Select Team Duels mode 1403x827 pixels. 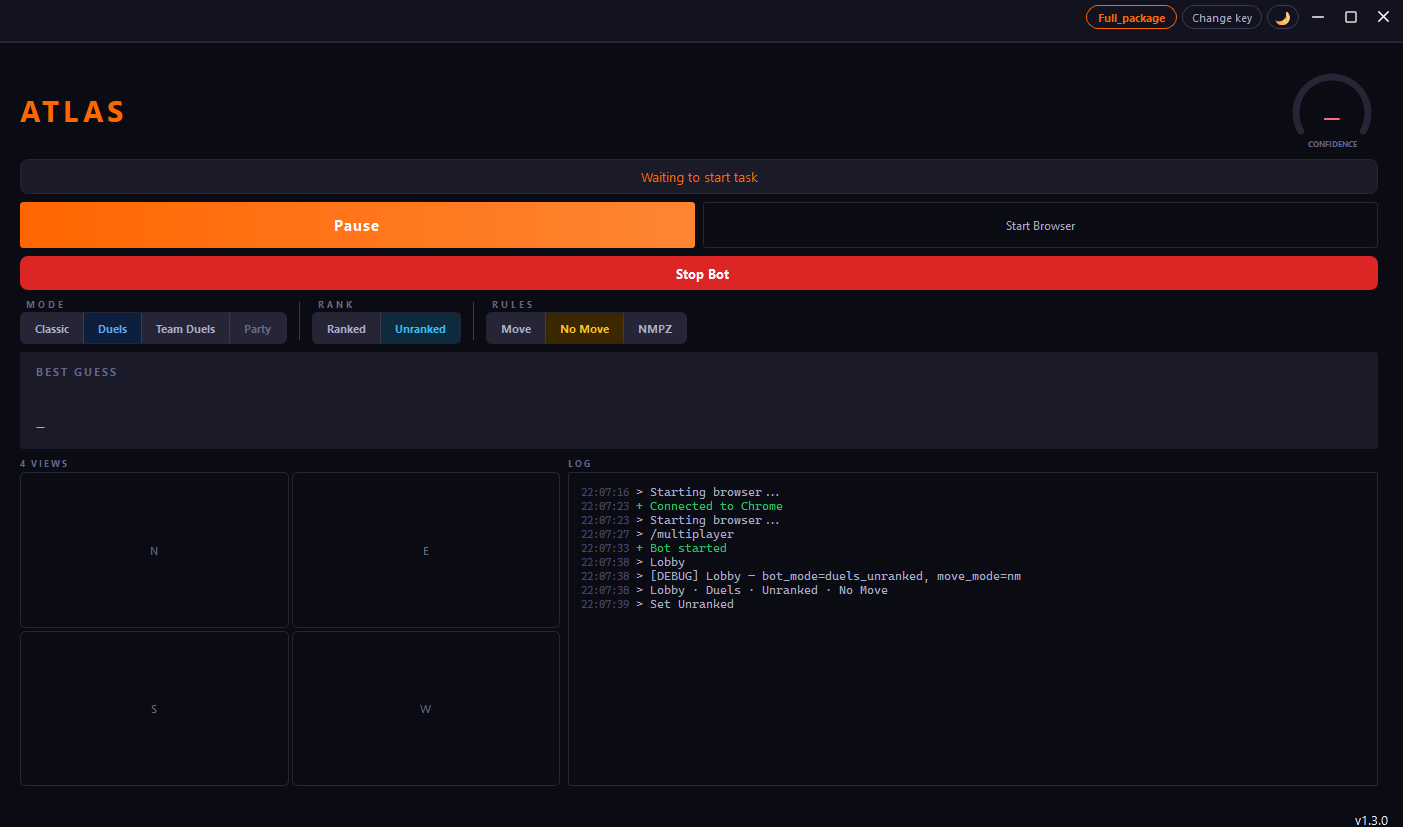pyautogui.click(x=184, y=328)
